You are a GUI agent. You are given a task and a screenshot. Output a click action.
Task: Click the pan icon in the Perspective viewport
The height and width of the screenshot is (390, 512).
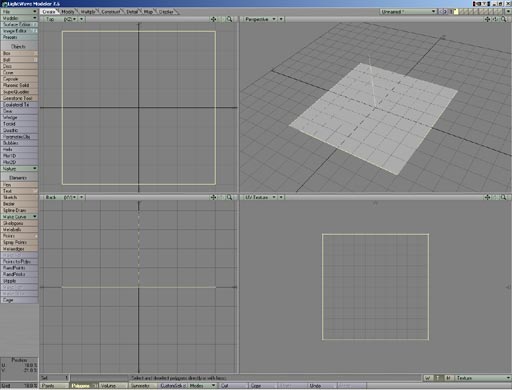tap(488, 19)
